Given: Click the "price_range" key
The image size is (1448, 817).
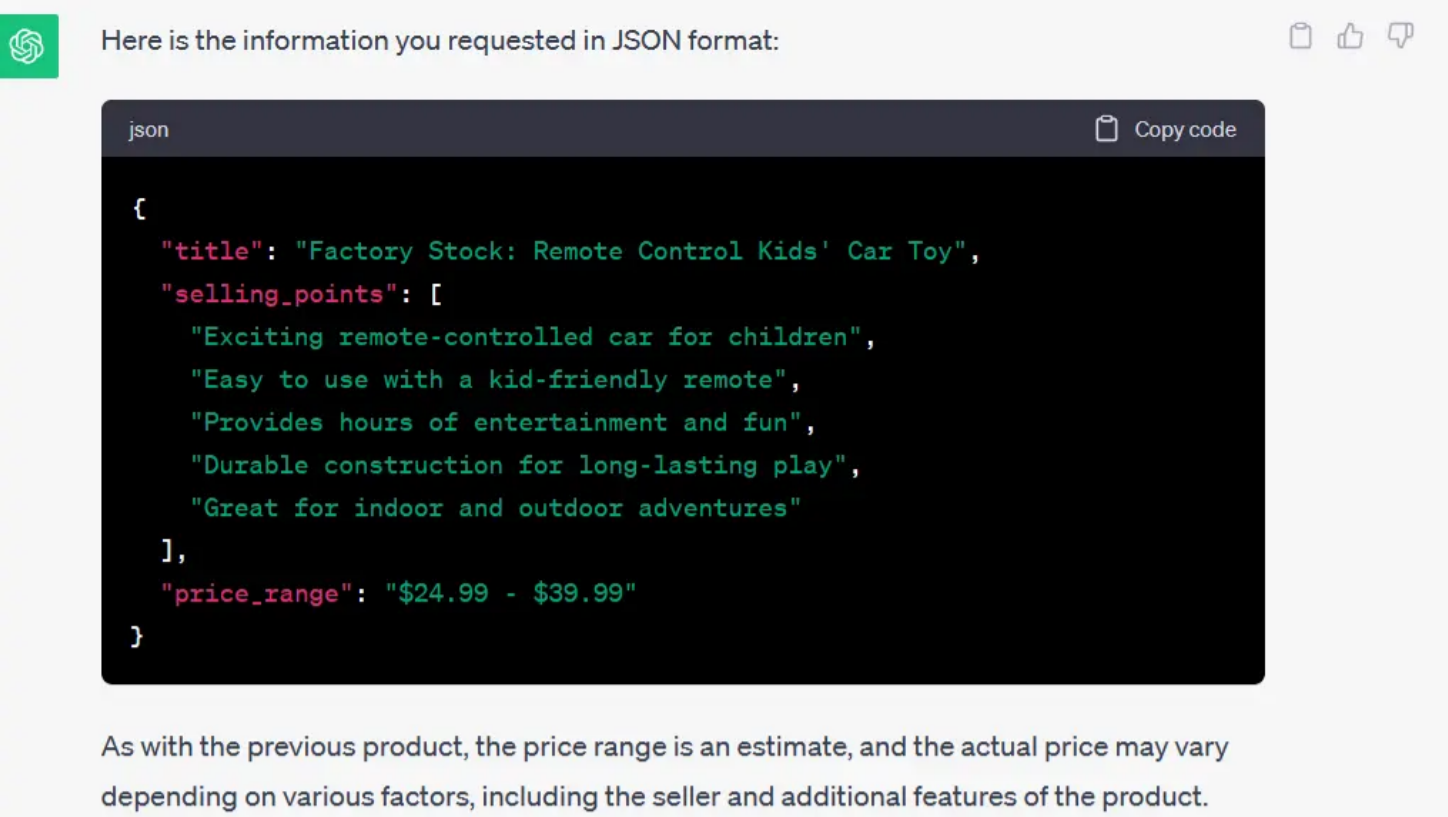Looking at the screenshot, I should [256, 593].
